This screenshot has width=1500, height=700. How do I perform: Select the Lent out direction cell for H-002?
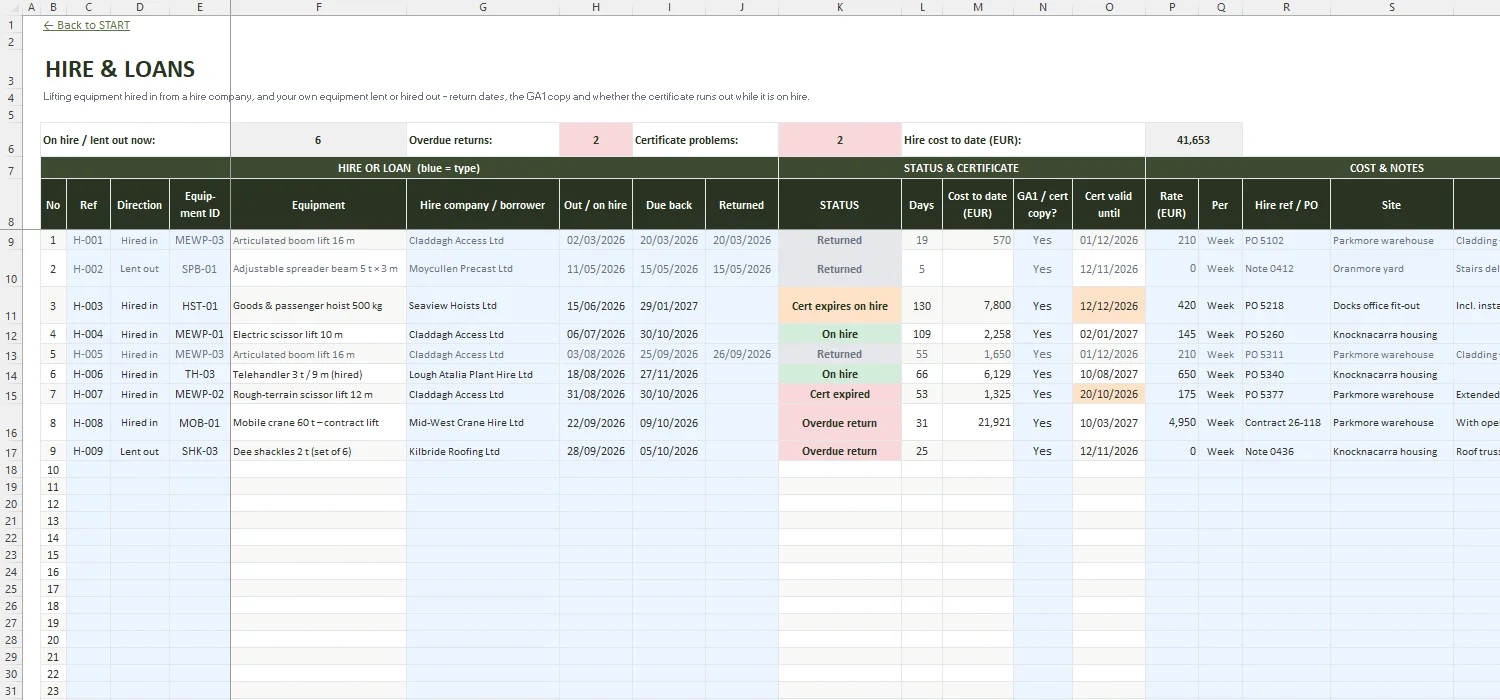click(139, 269)
